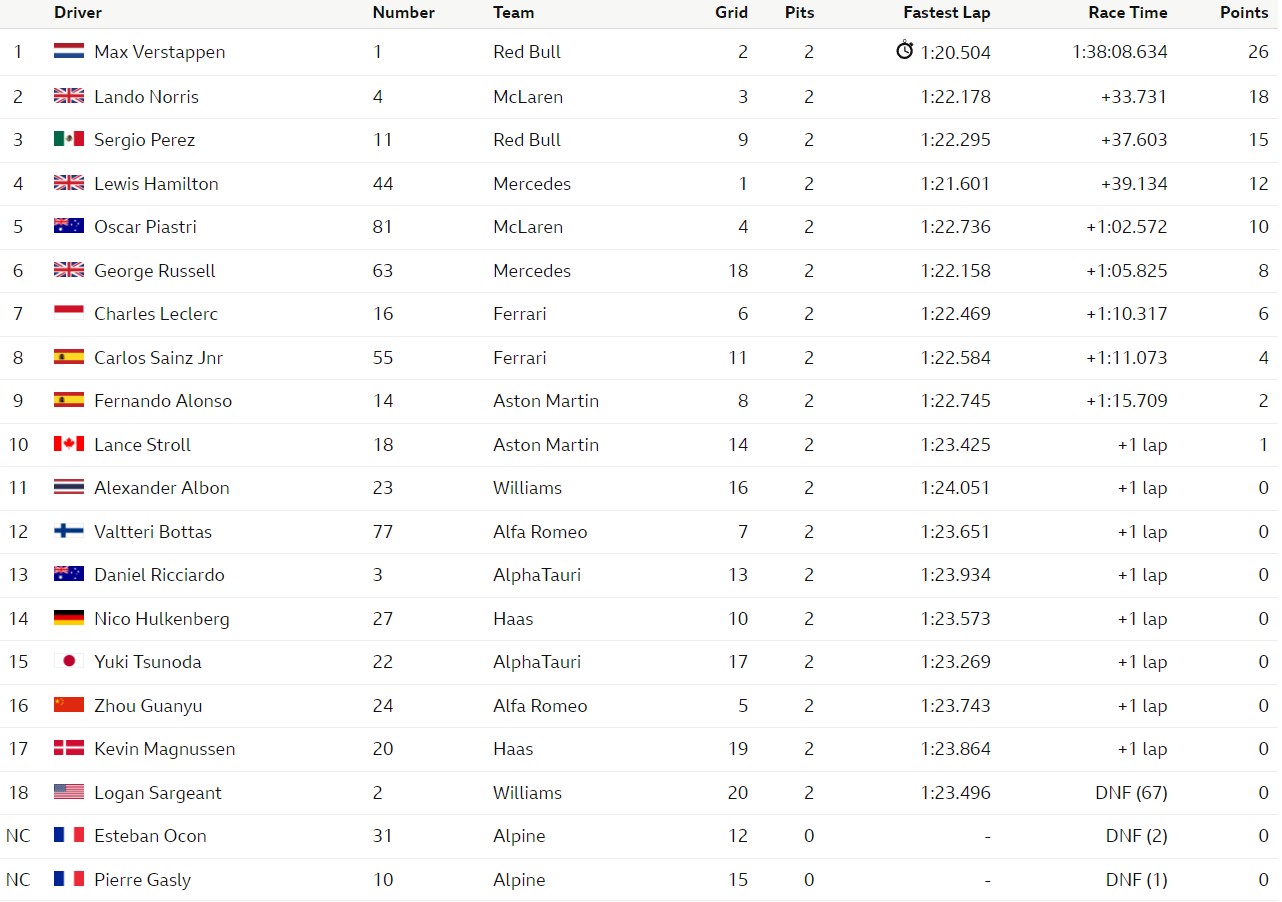Click the Monaco flag beside Charles Leclerc
The width and height of the screenshot is (1282, 902).
(x=69, y=313)
